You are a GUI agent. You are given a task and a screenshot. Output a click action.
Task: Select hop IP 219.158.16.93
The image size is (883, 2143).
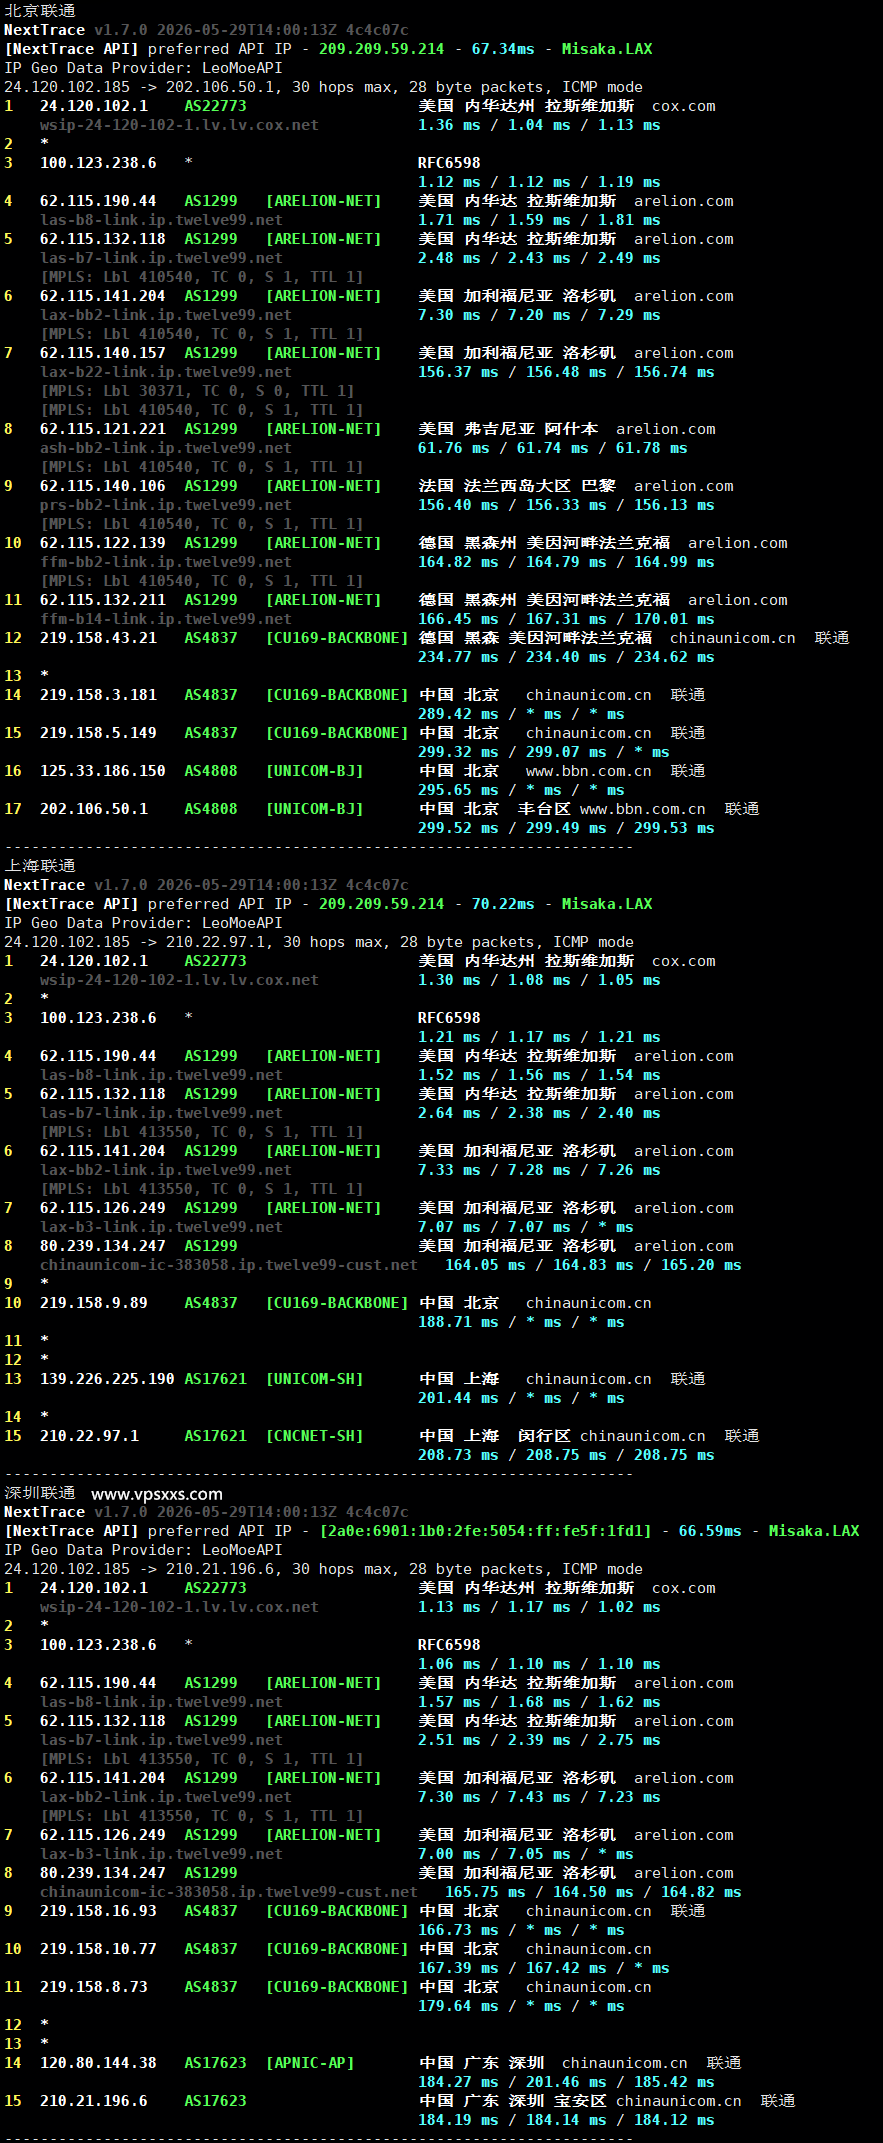[x=98, y=1911]
